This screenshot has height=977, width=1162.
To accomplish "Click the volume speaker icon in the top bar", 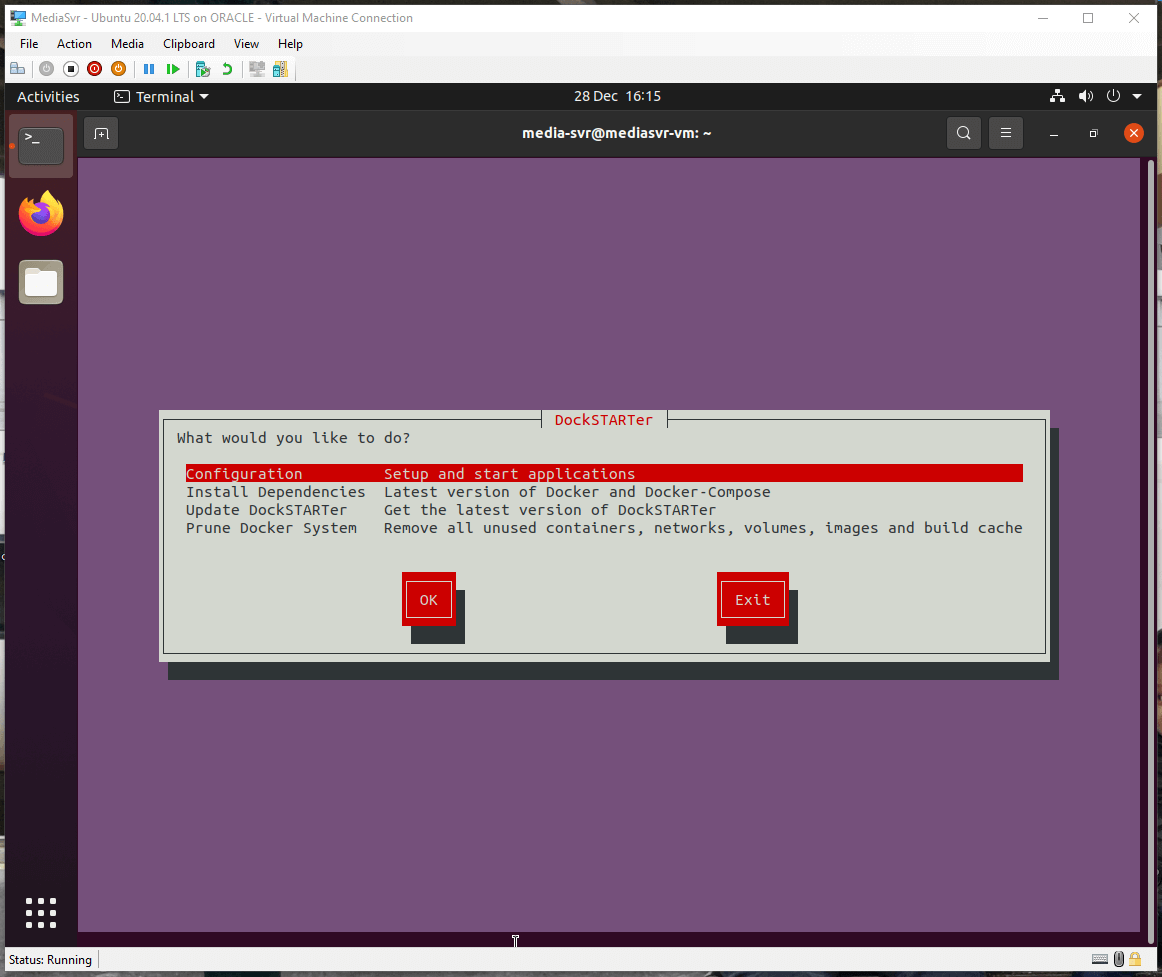I will [1086, 96].
